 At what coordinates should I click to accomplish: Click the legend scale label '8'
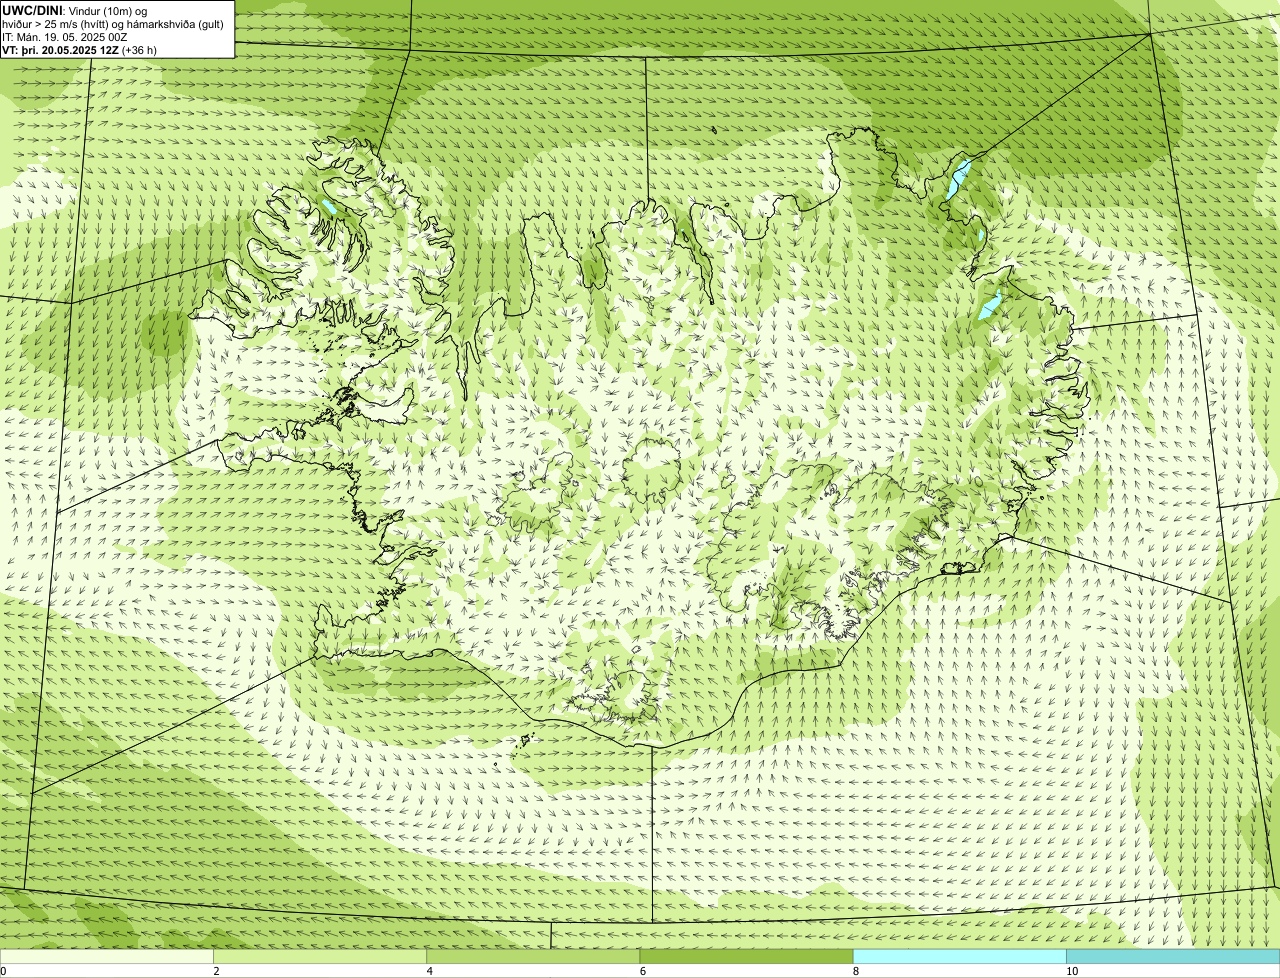tap(856, 971)
